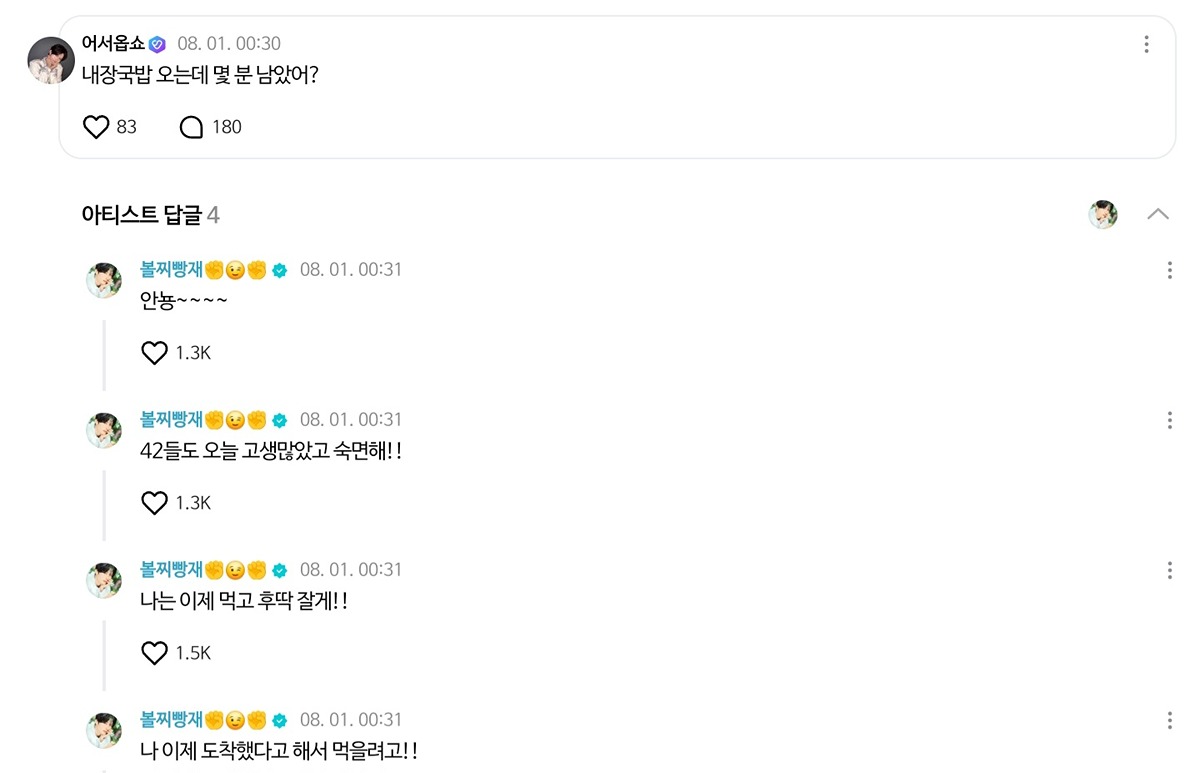Open 어서옵쇼 profile picture
This screenshot has height=773, width=1200.
[x=51, y=61]
